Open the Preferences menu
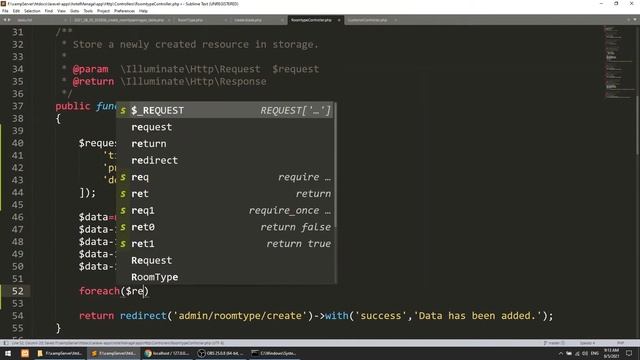 pyautogui.click(x=124, y=11)
